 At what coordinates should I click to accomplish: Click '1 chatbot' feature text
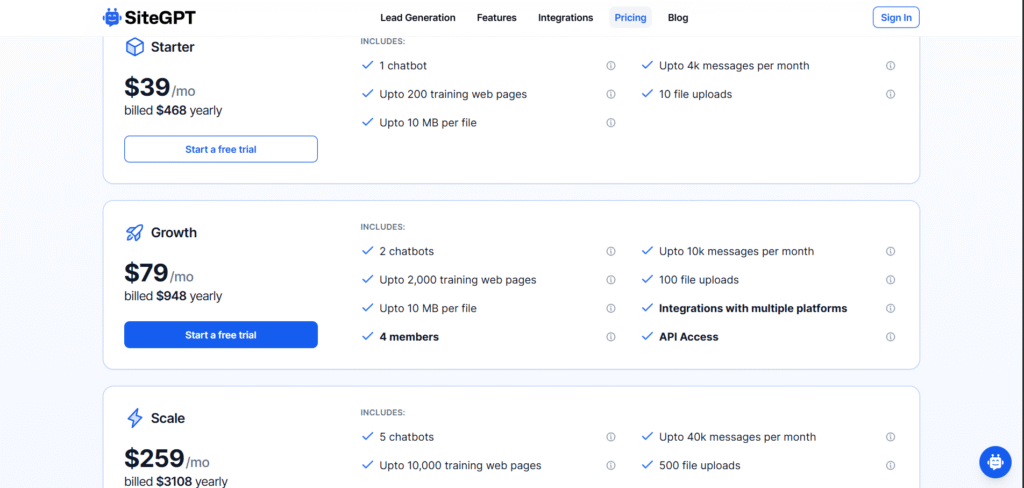403,65
